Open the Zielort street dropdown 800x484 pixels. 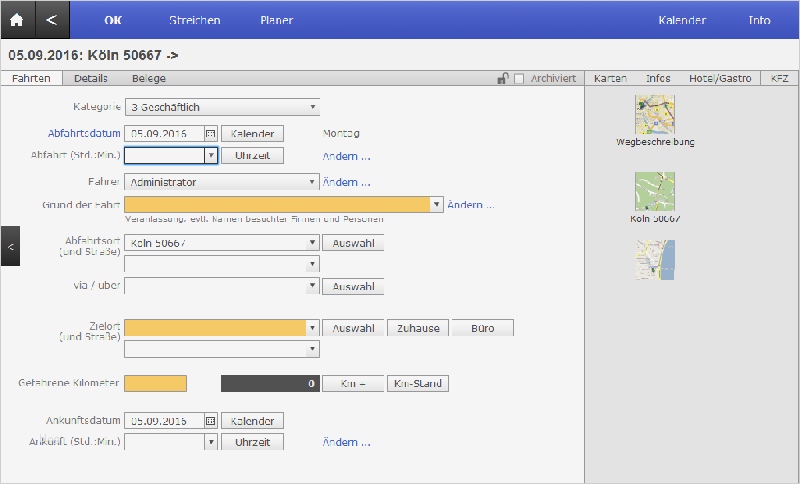[222, 349]
